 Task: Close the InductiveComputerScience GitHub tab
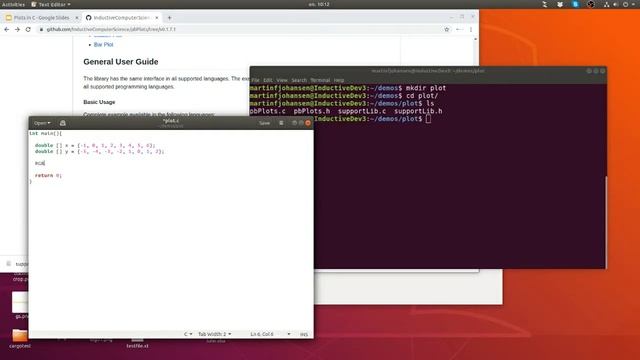point(157,18)
